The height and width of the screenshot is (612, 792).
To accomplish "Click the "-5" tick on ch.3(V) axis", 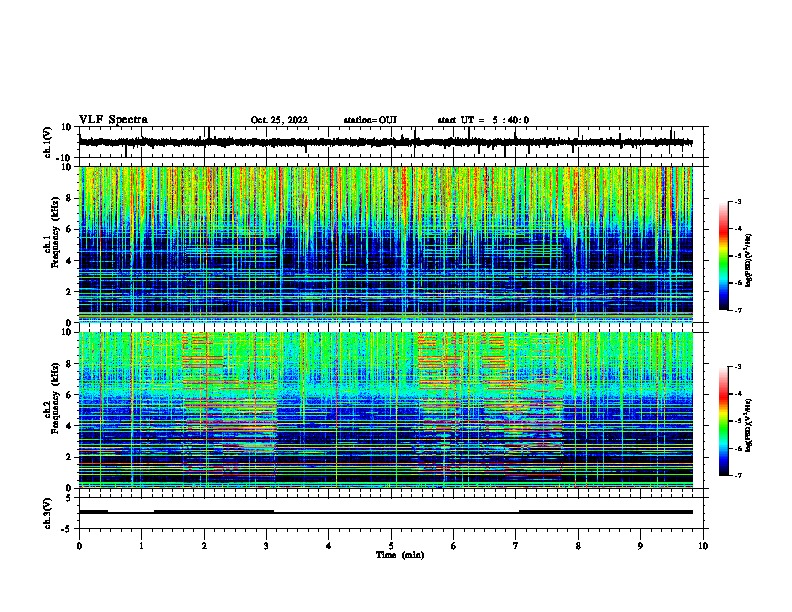I will (68, 529).
